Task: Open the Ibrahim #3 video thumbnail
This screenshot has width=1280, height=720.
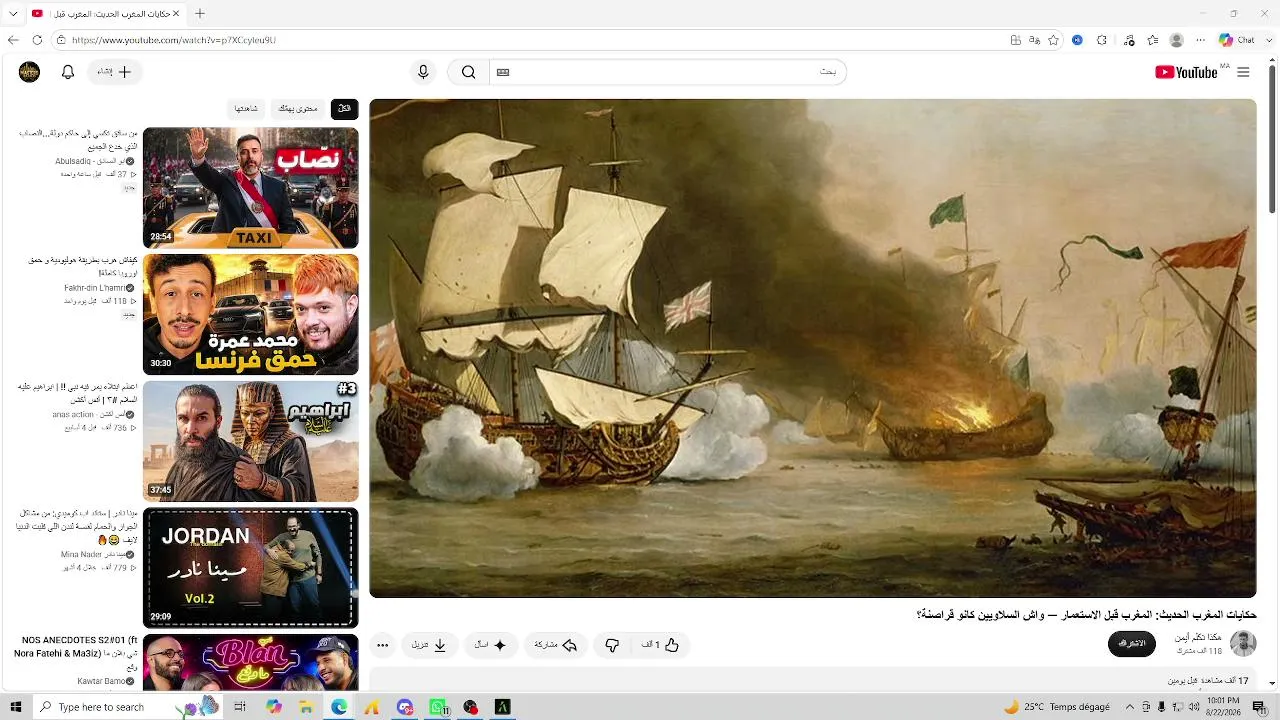Action: tap(250, 441)
